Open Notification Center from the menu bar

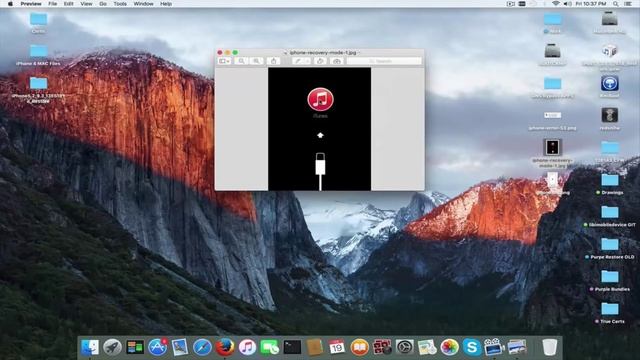(x=628, y=4)
